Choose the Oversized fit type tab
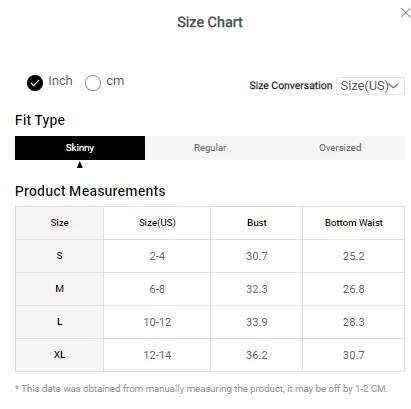Screen dimensions: 411x409 coord(340,148)
